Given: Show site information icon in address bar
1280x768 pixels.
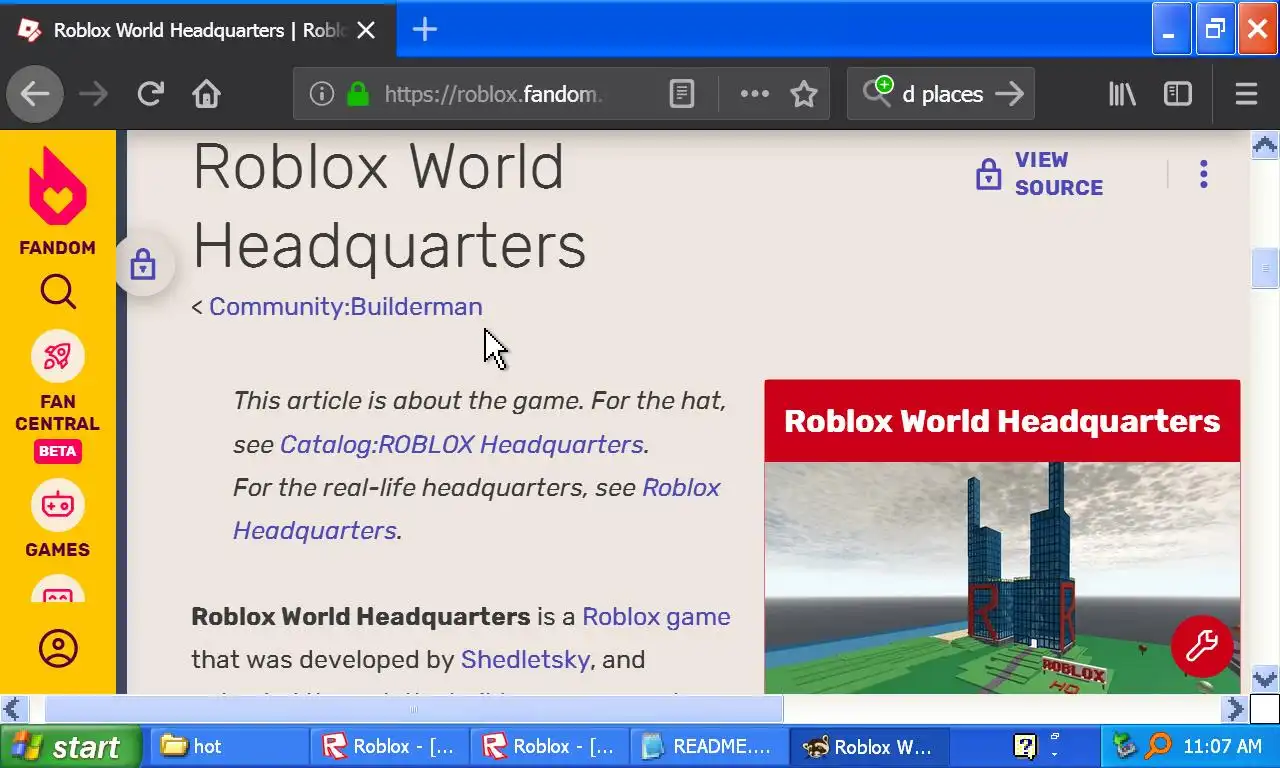Looking at the screenshot, I should pyautogui.click(x=321, y=94).
